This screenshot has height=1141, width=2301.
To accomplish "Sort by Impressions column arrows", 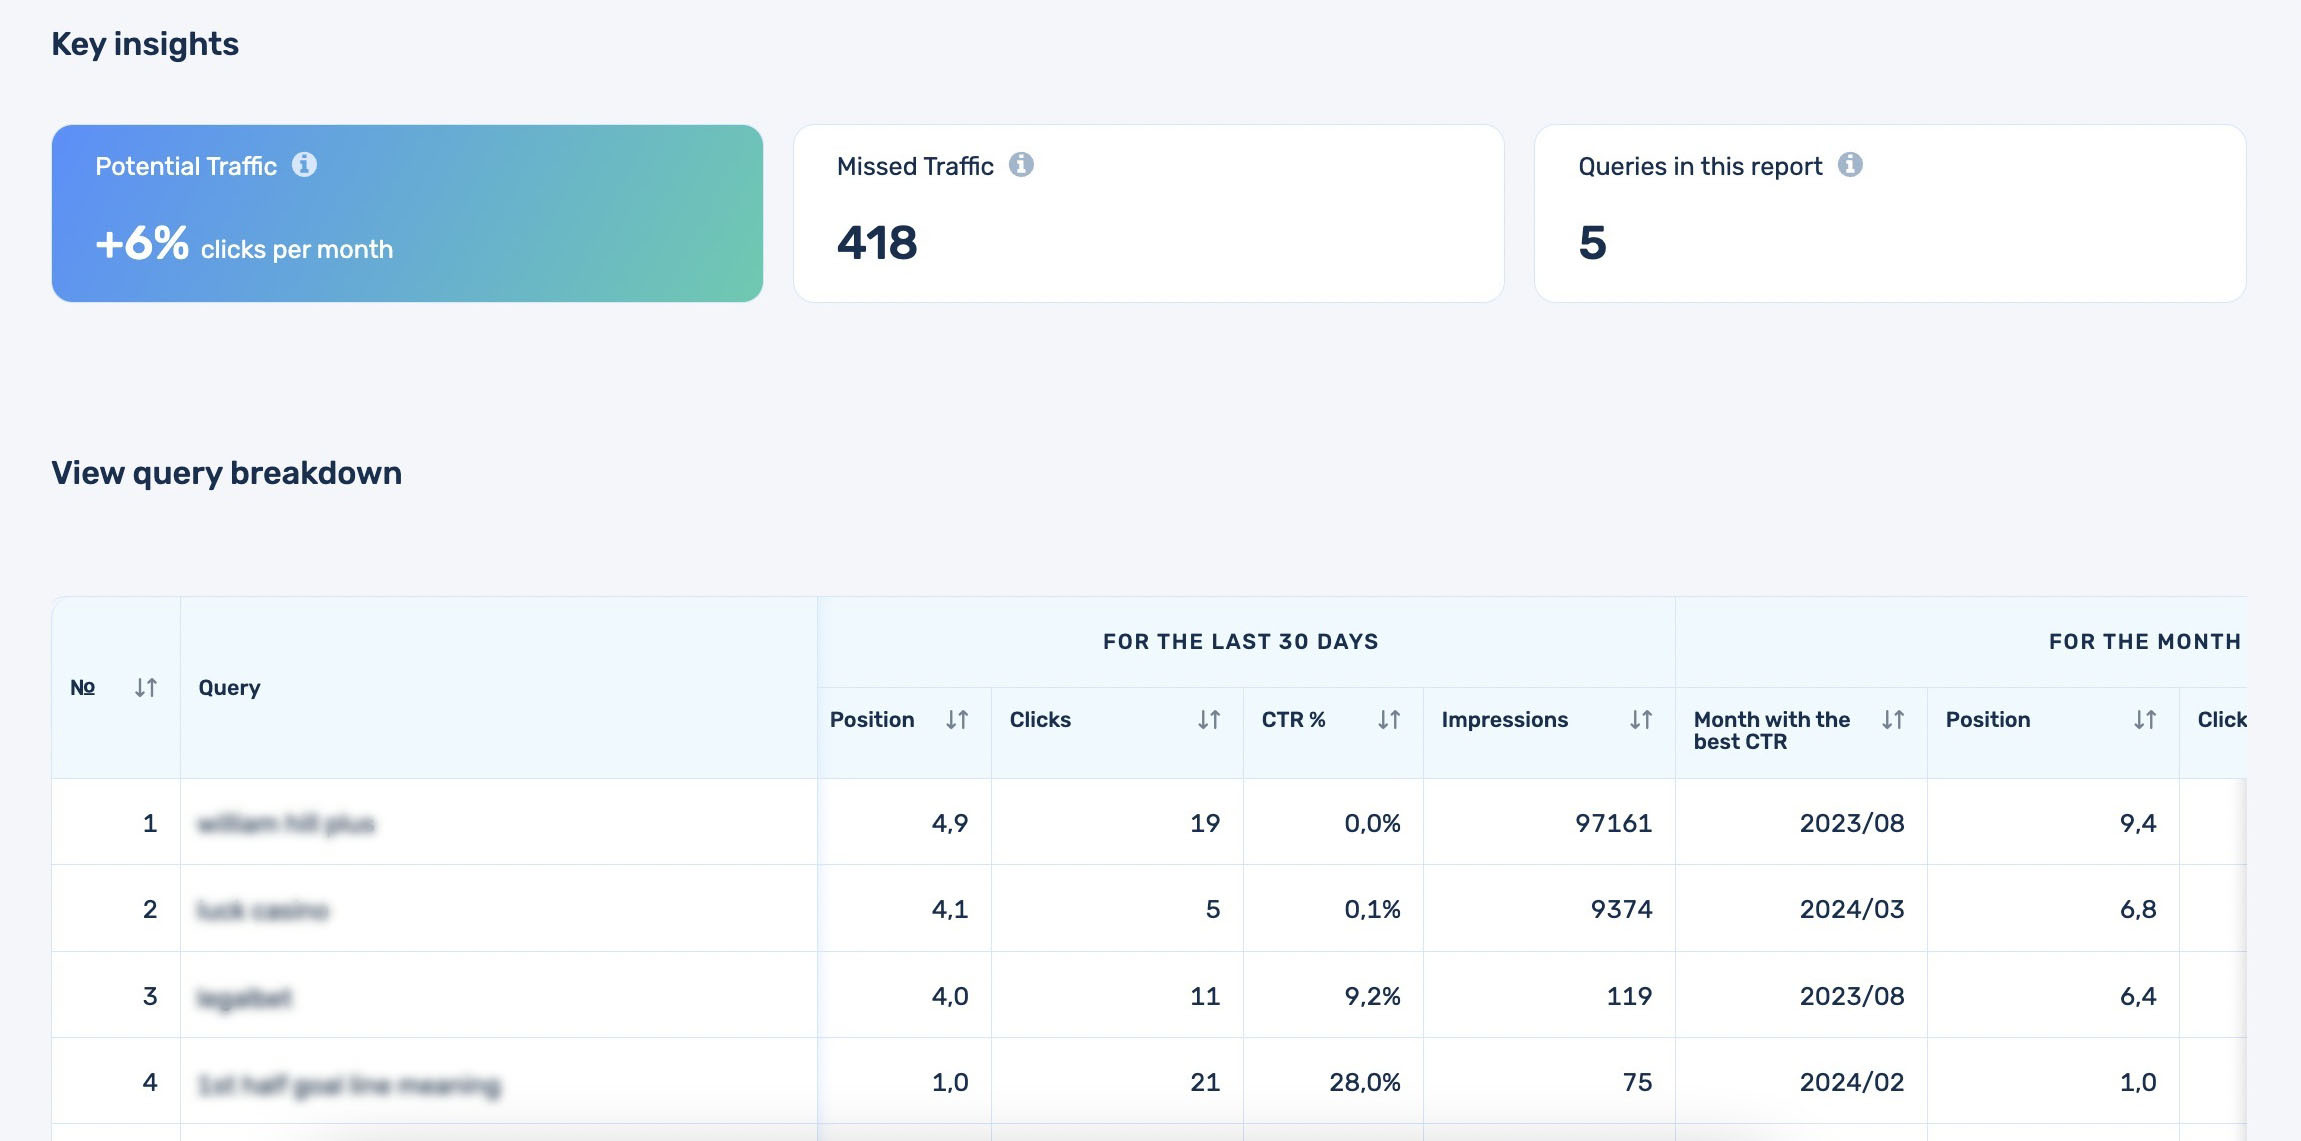I will tap(1641, 719).
